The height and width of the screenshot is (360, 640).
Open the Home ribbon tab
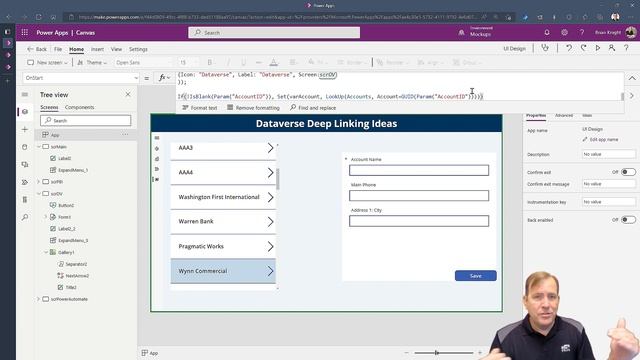click(76, 49)
